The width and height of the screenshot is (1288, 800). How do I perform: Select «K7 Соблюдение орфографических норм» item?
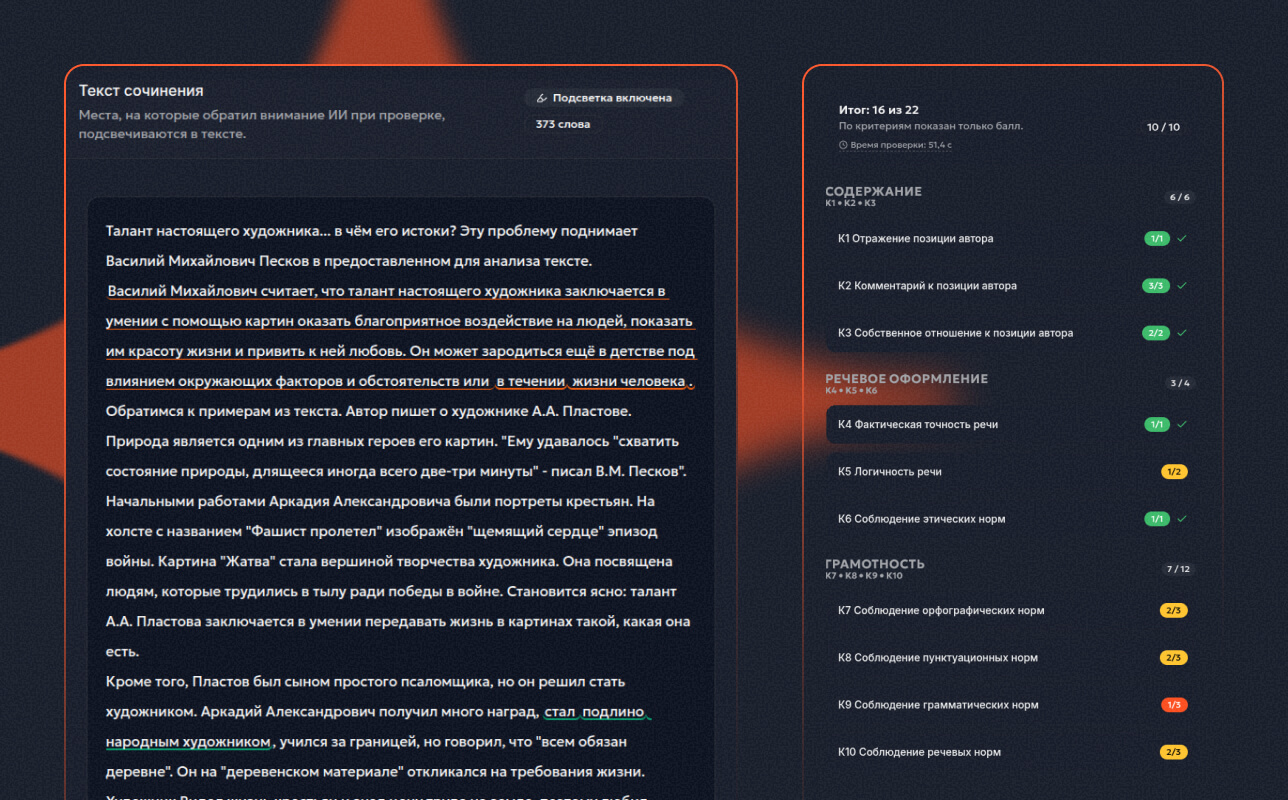click(1012, 610)
